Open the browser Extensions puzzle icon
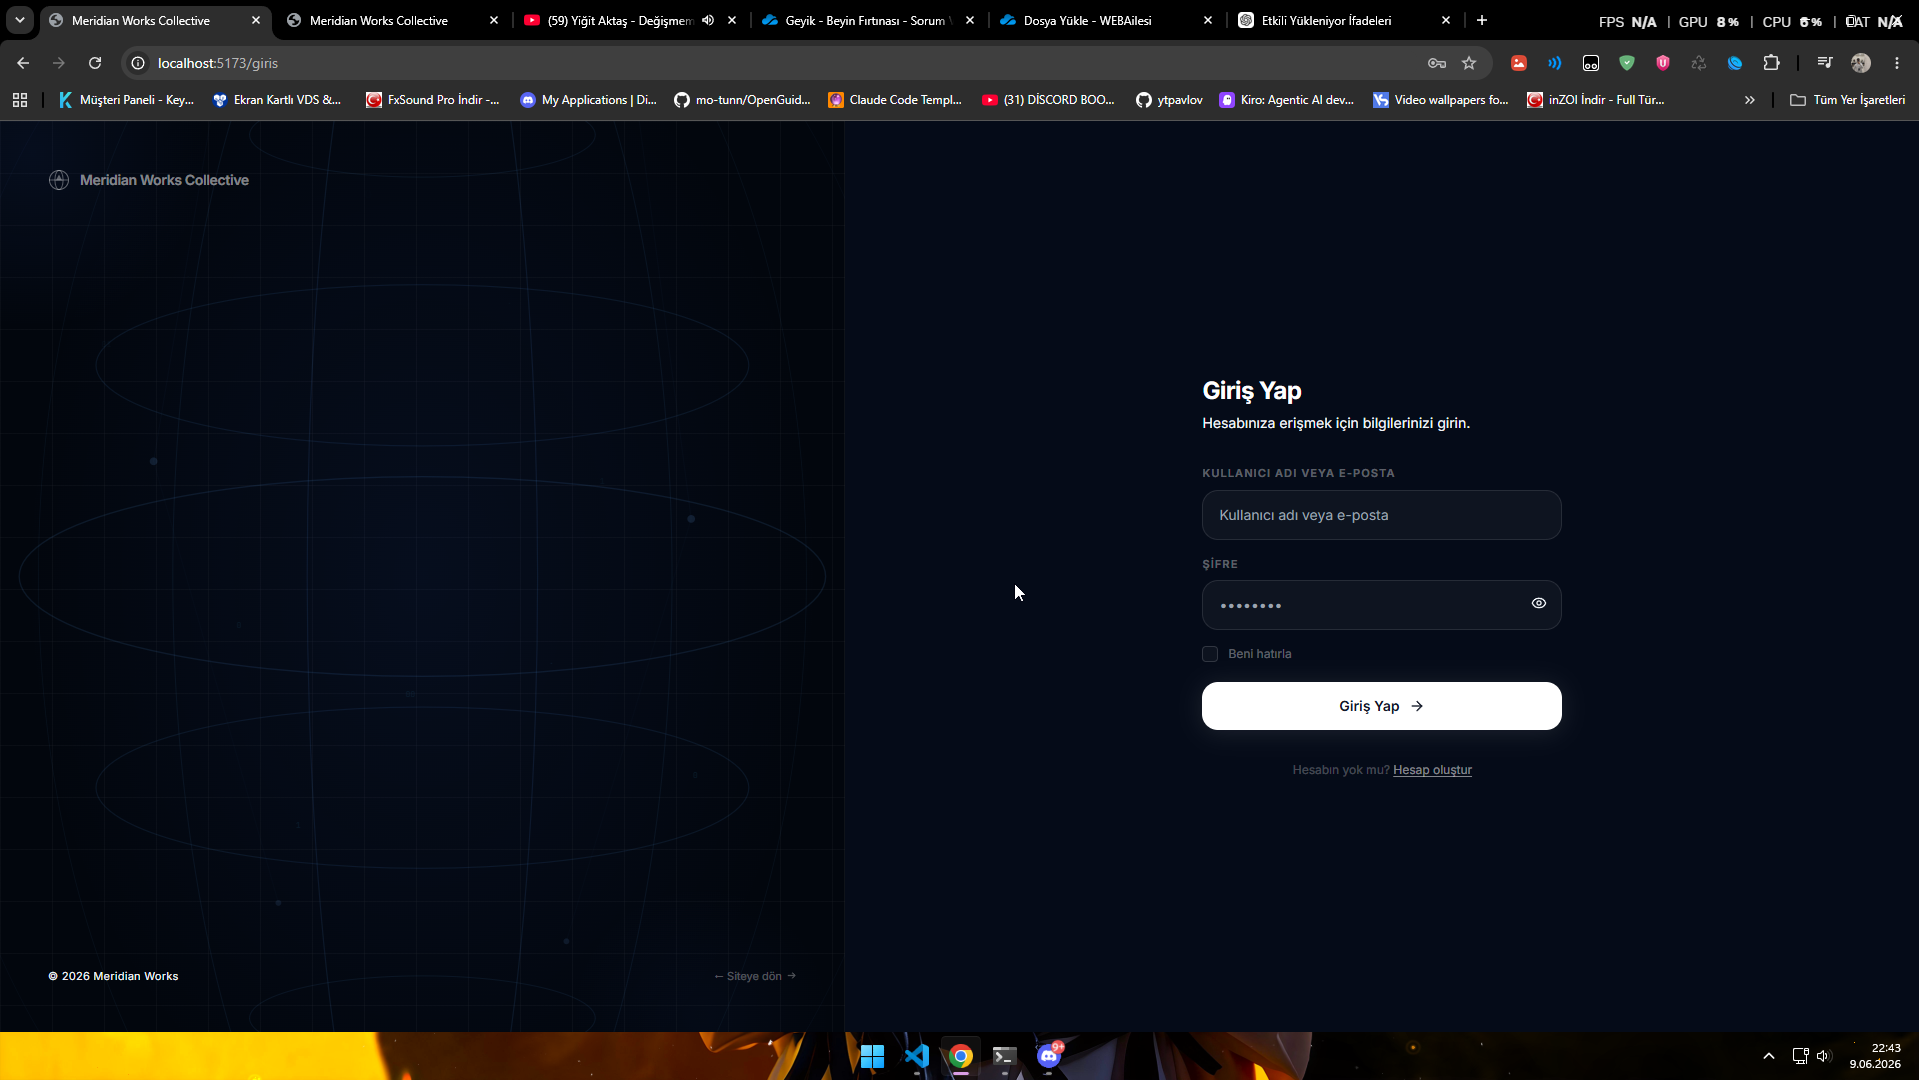The width and height of the screenshot is (1919, 1080). (x=1771, y=63)
